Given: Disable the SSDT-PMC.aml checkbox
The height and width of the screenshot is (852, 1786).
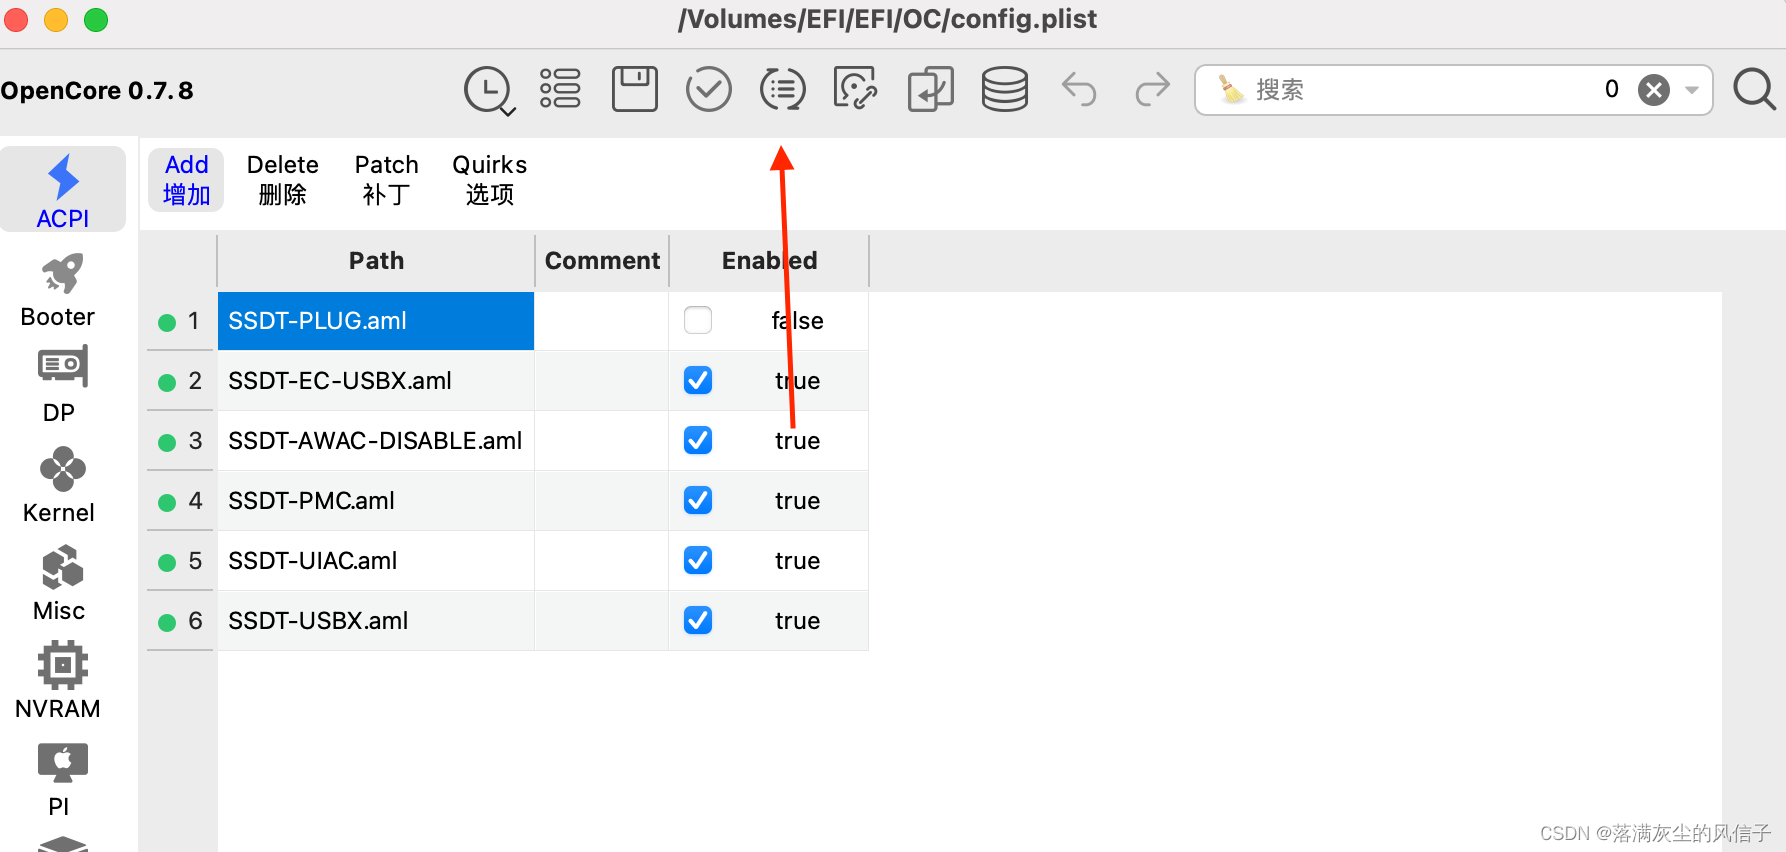Looking at the screenshot, I should [698, 500].
